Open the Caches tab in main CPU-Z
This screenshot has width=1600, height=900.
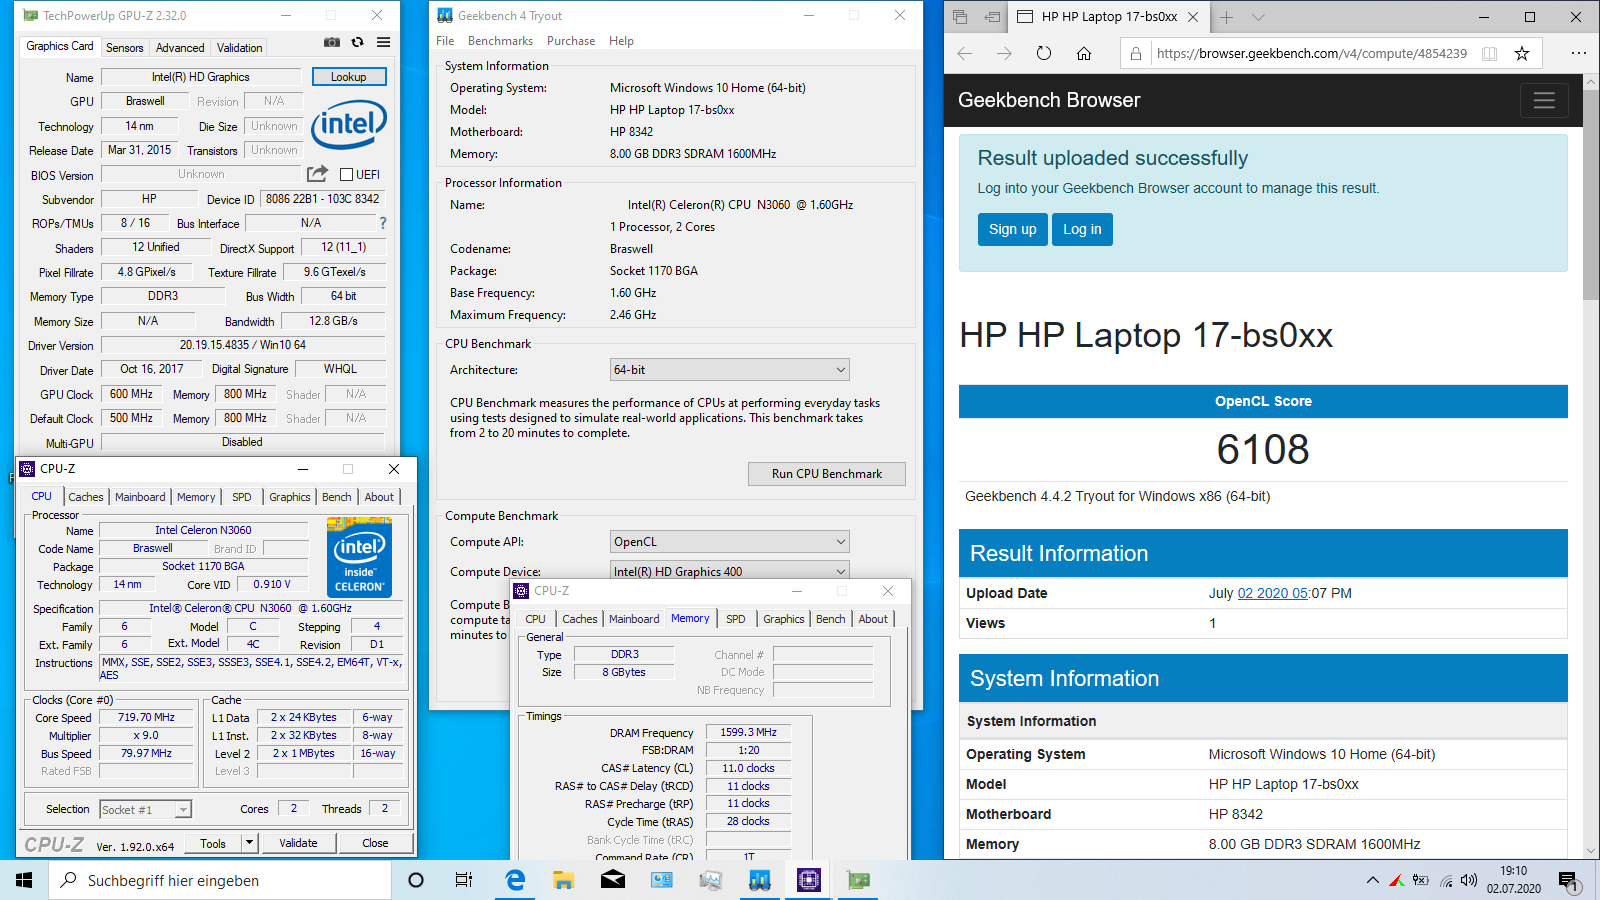coord(86,497)
